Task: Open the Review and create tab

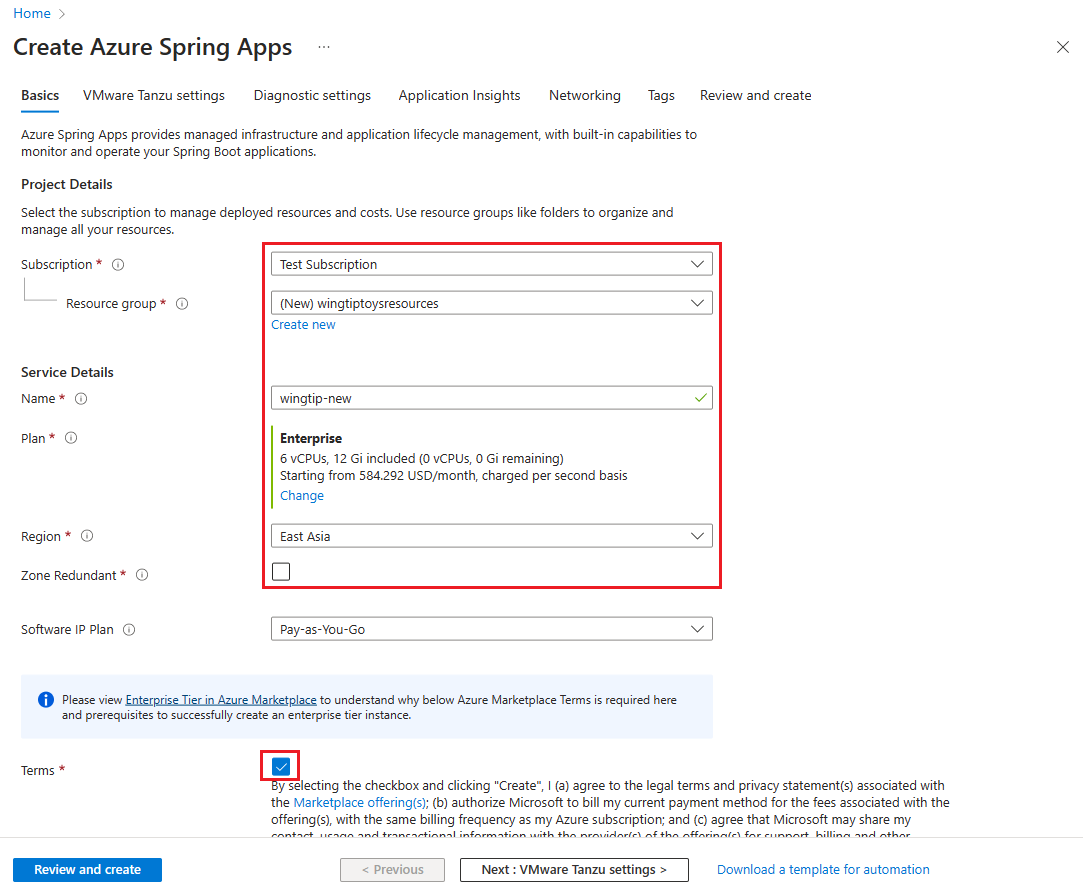Action: coord(756,95)
